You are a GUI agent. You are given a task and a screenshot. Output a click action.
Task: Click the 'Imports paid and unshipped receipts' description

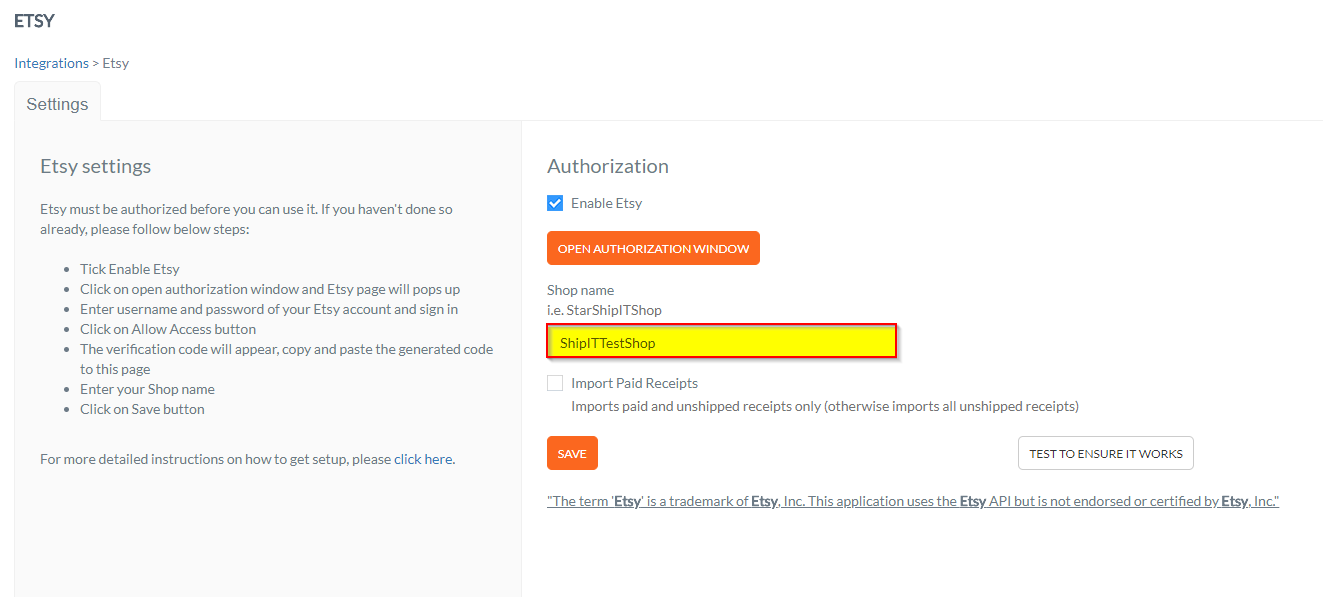pyautogui.click(x=825, y=406)
